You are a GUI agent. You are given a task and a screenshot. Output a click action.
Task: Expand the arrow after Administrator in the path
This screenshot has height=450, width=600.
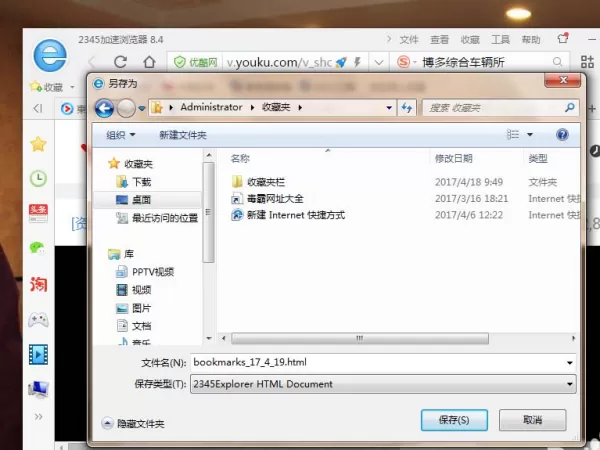[252, 108]
